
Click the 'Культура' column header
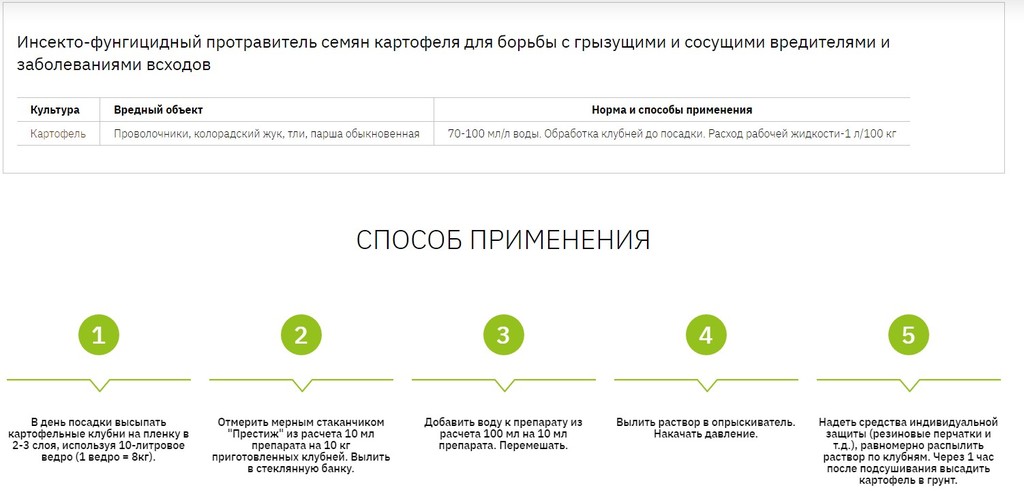[55, 110]
